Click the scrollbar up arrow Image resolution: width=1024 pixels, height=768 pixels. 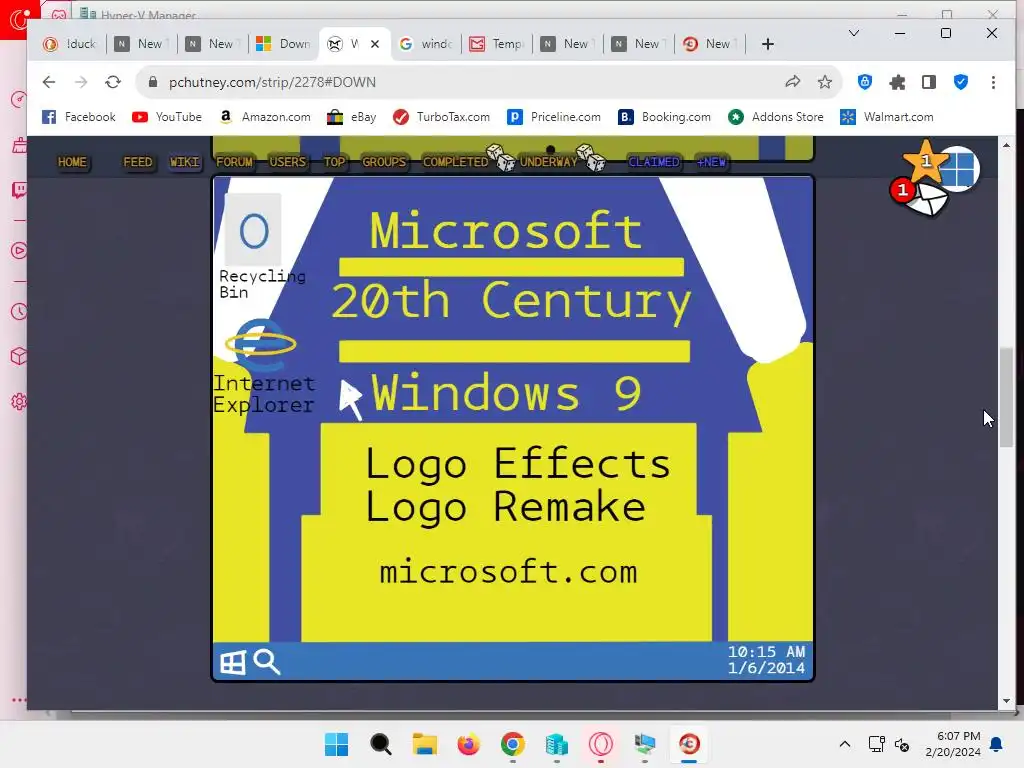1006,145
